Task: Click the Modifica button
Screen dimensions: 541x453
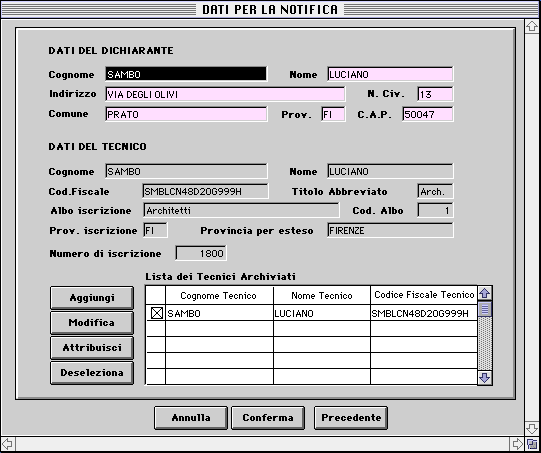Action: click(x=92, y=323)
